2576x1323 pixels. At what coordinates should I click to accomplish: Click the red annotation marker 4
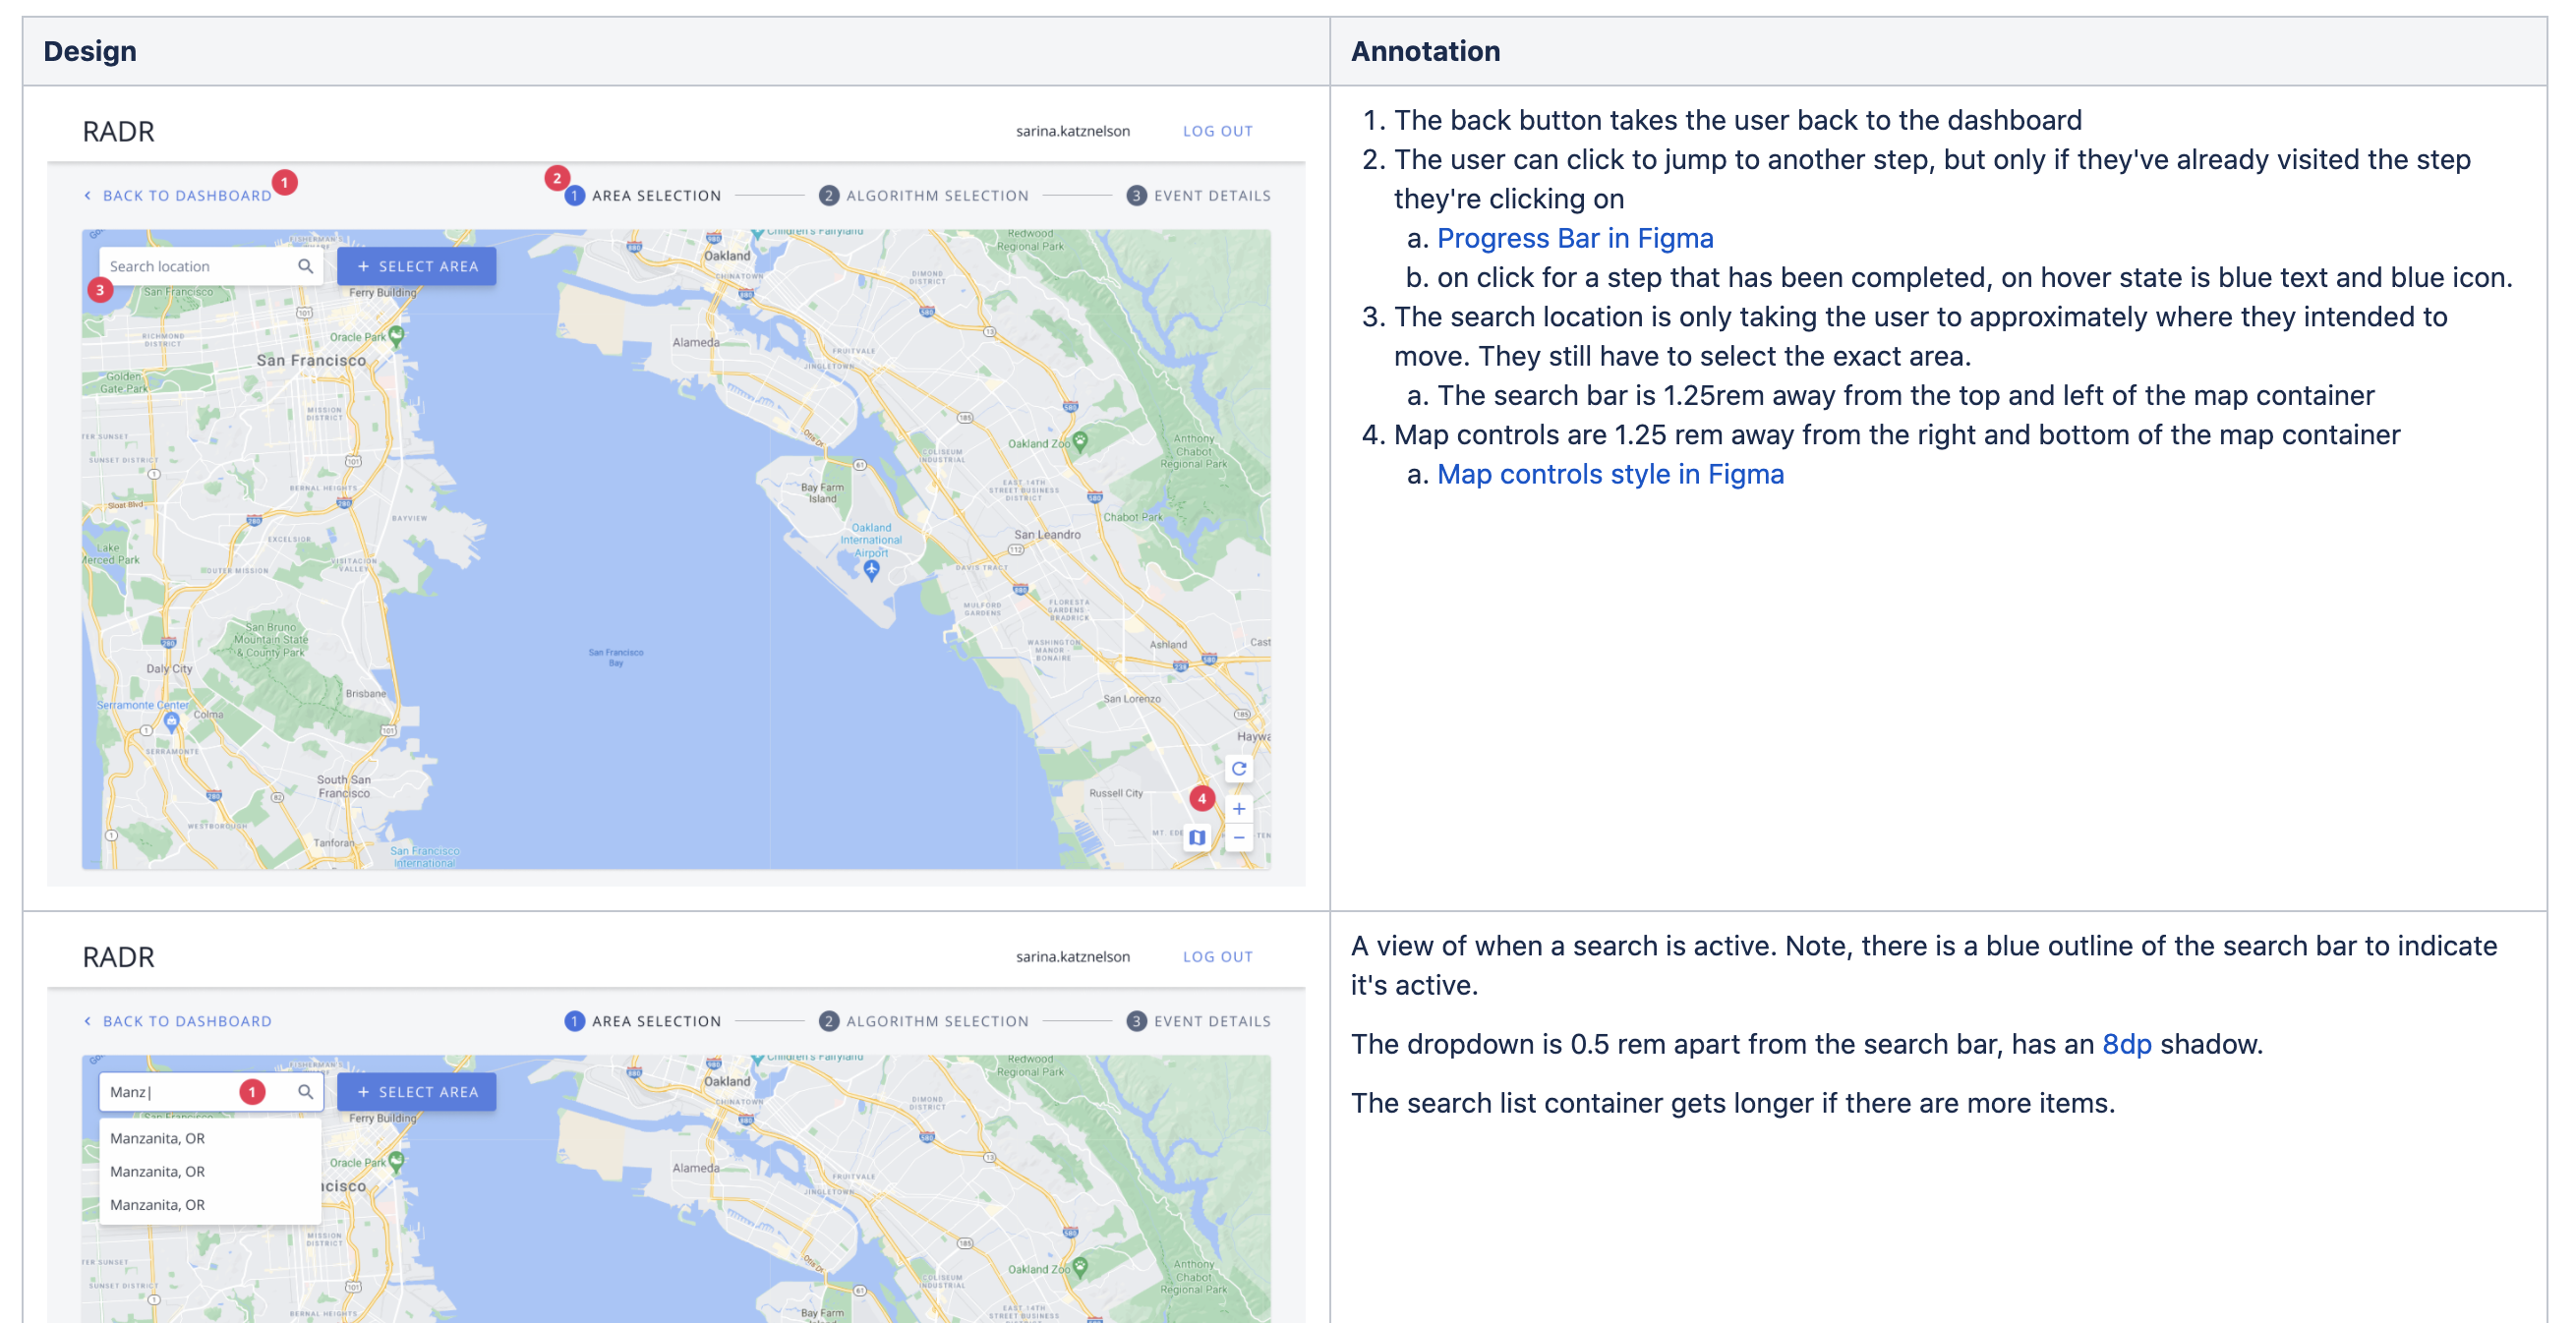coord(1201,798)
